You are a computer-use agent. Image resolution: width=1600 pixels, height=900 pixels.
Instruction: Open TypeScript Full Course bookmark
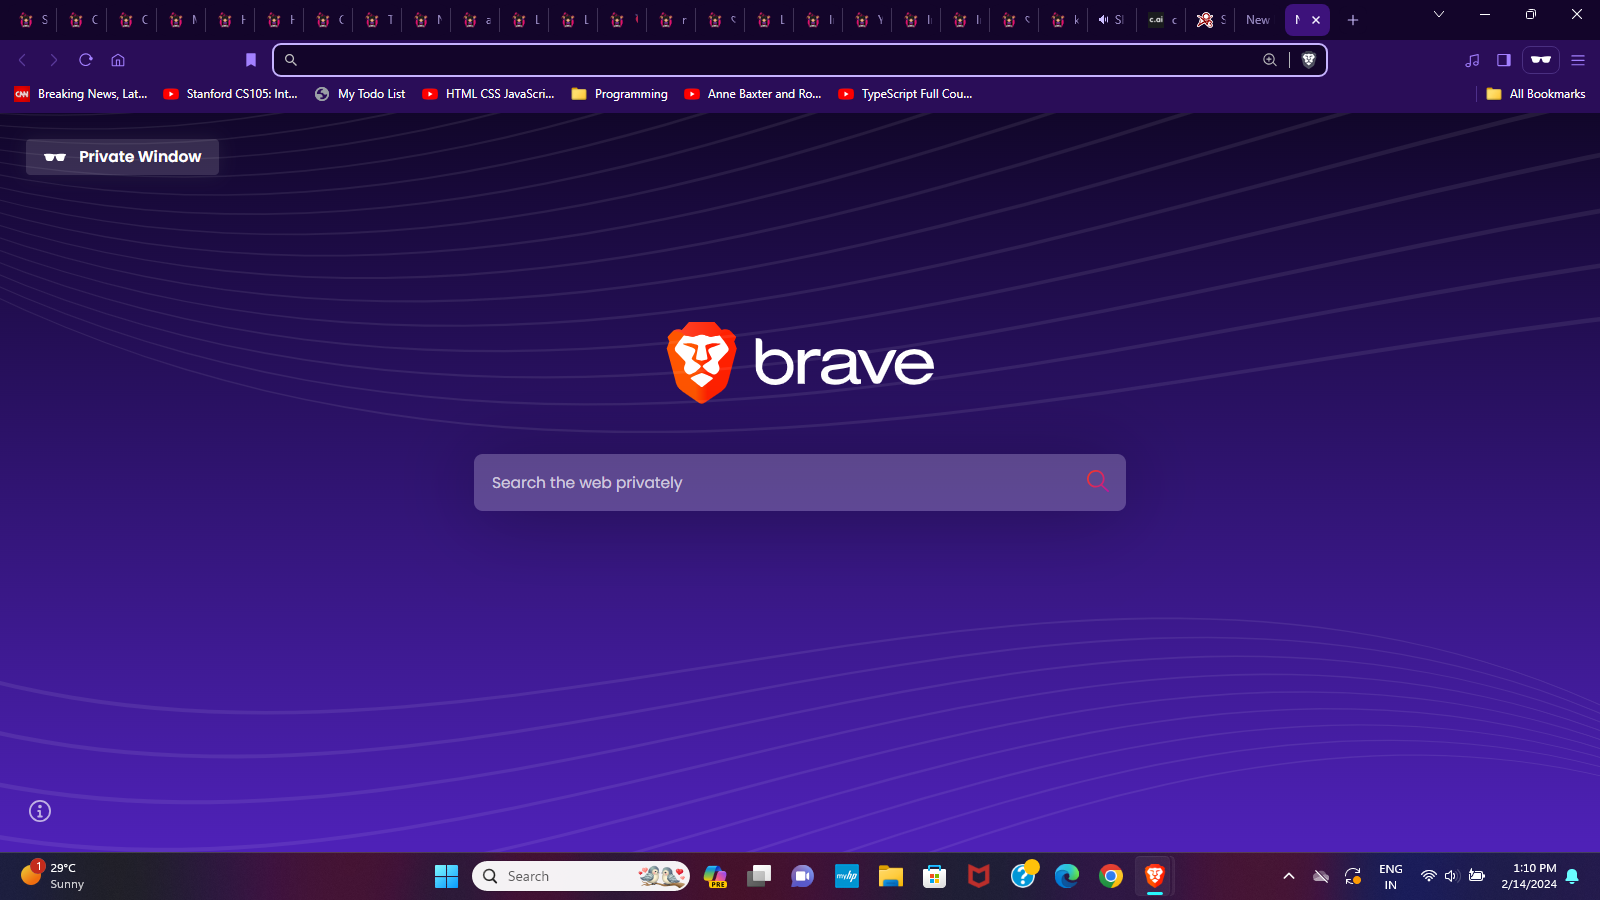coord(905,94)
